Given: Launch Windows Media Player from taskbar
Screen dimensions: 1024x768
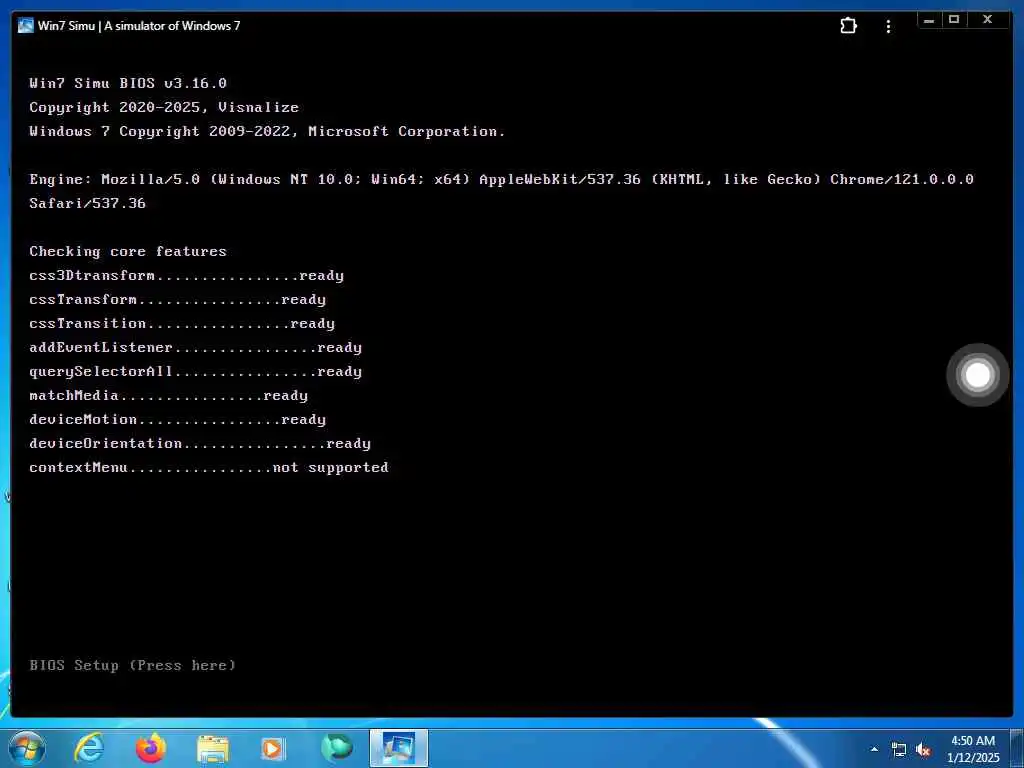Looking at the screenshot, I should [272, 748].
